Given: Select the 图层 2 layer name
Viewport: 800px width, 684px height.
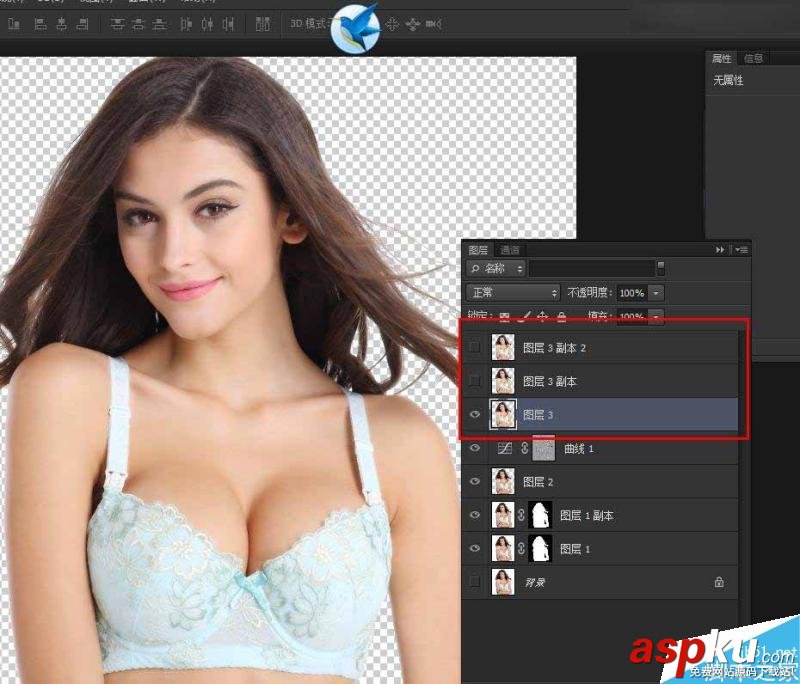Looking at the screenshot, I should (x=538, y=482).
